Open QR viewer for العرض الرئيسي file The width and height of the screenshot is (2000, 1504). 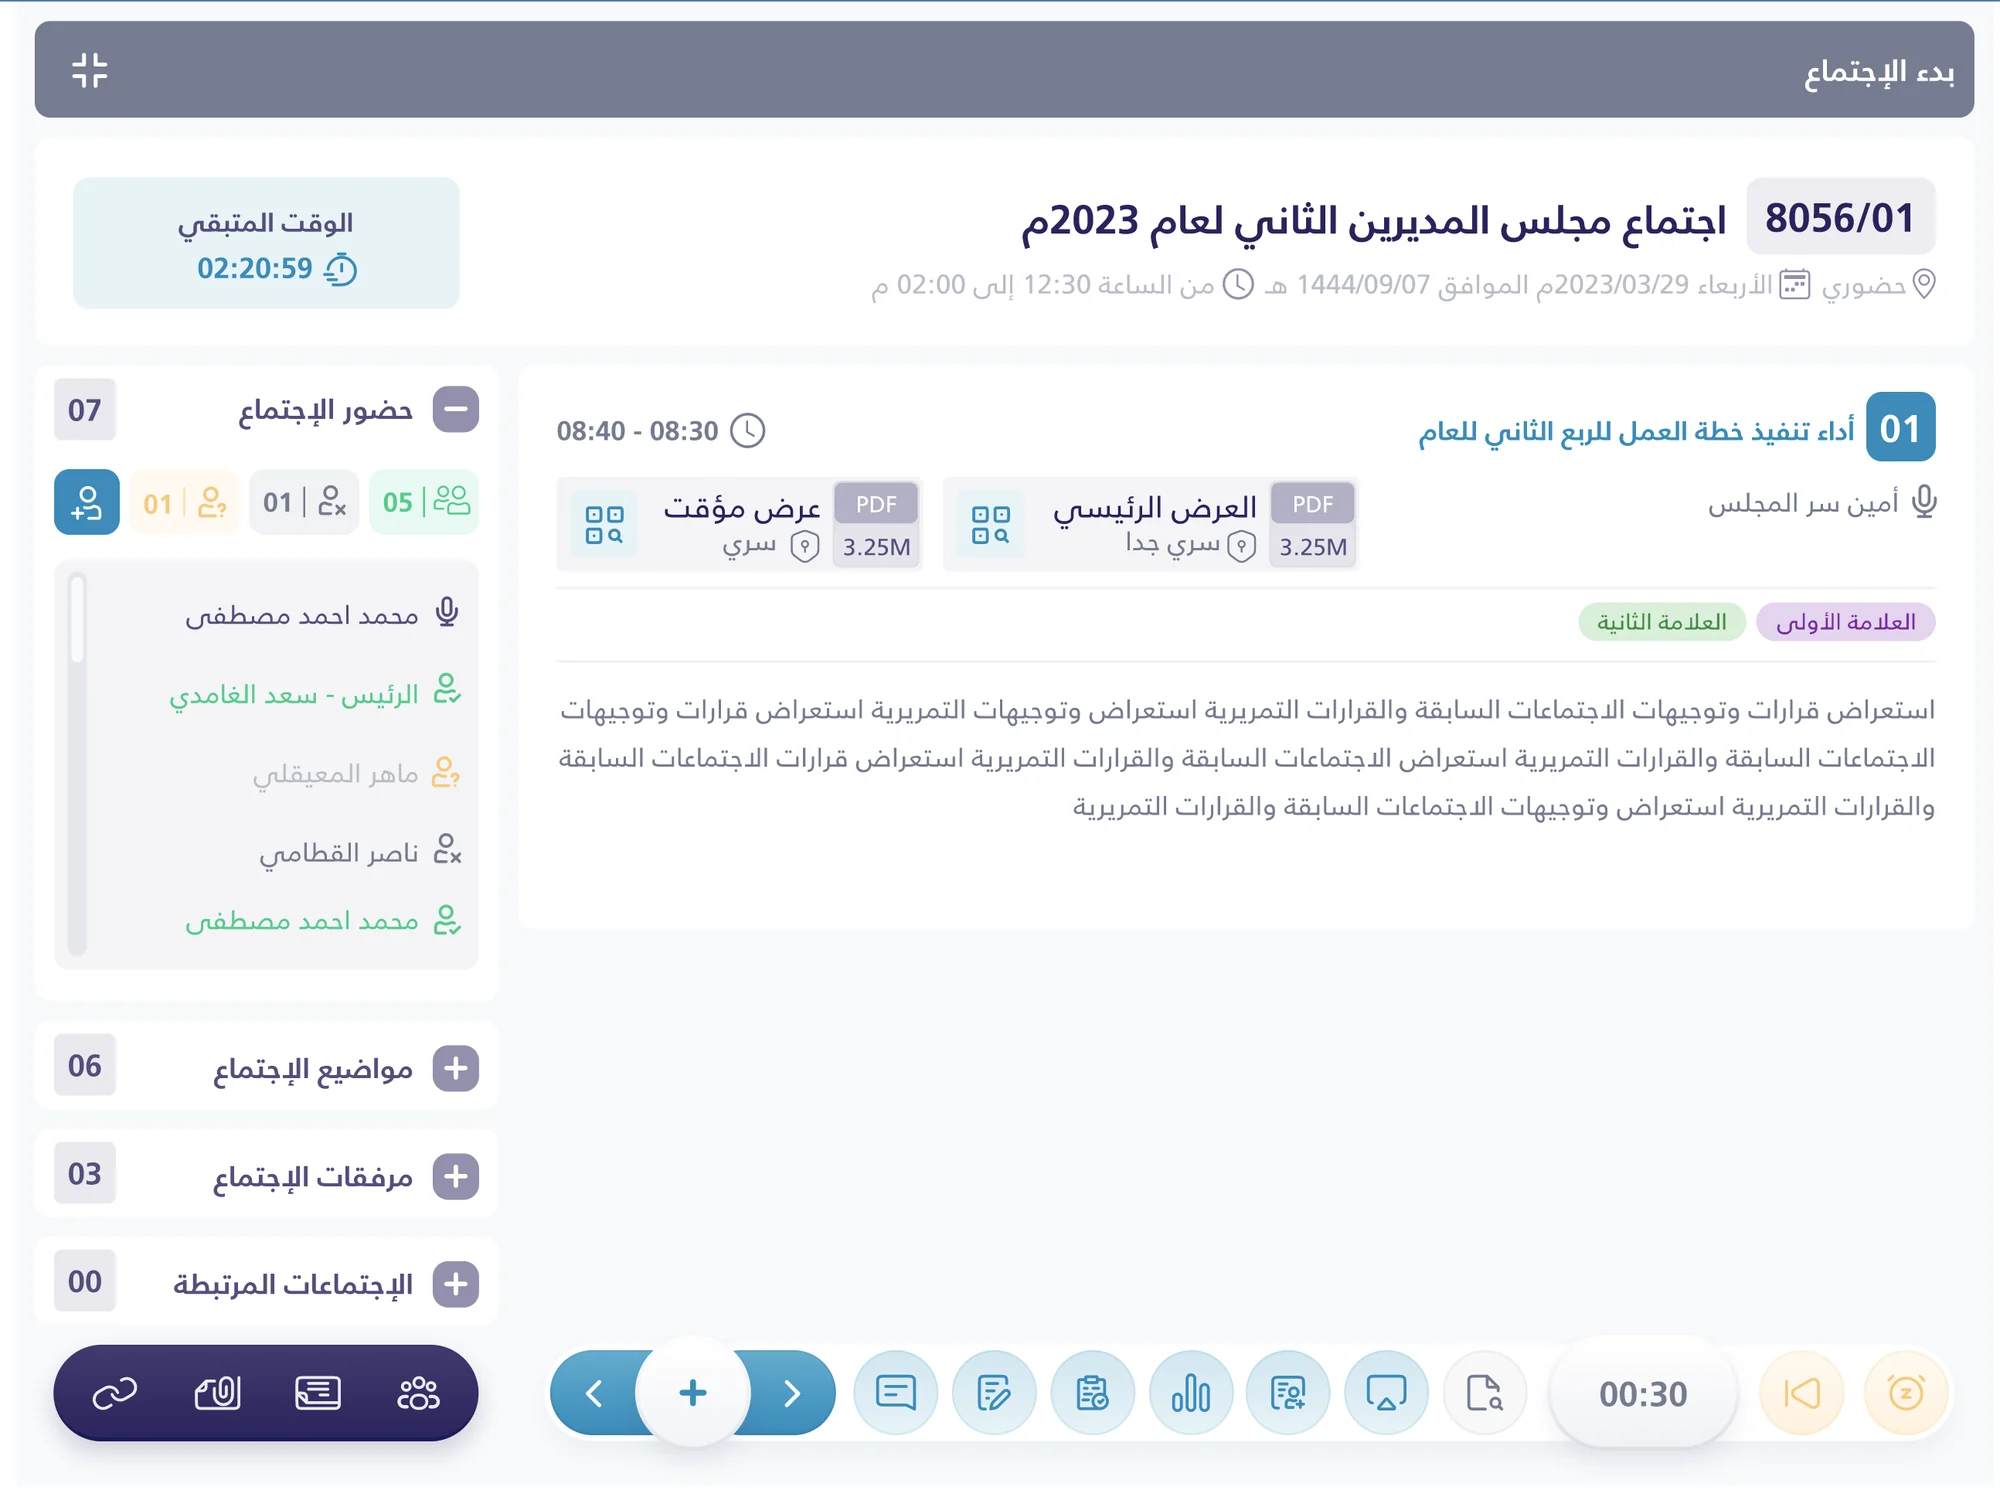[991, 525]
